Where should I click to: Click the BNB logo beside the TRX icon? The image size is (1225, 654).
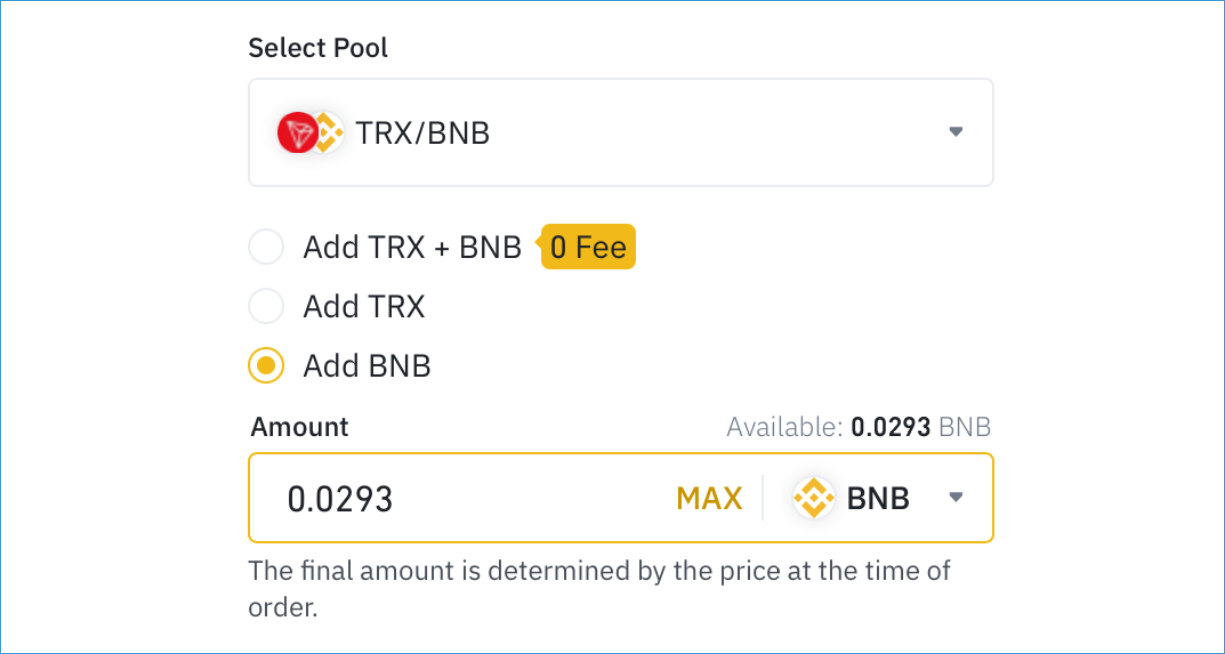(x=328, y=132)
